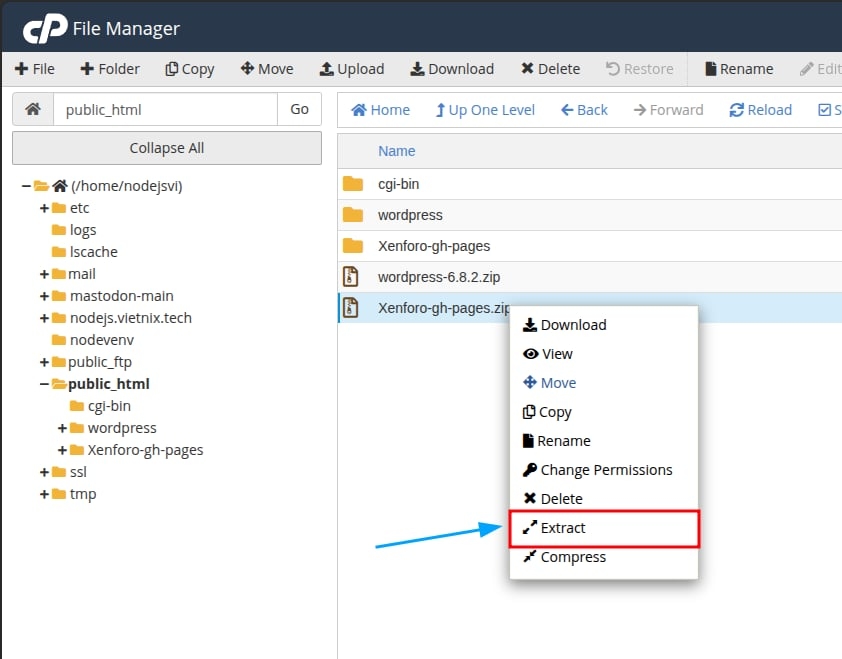This screenshot has width=842, height=659.
Task: Click the Collapse All button
Action: 167,148
